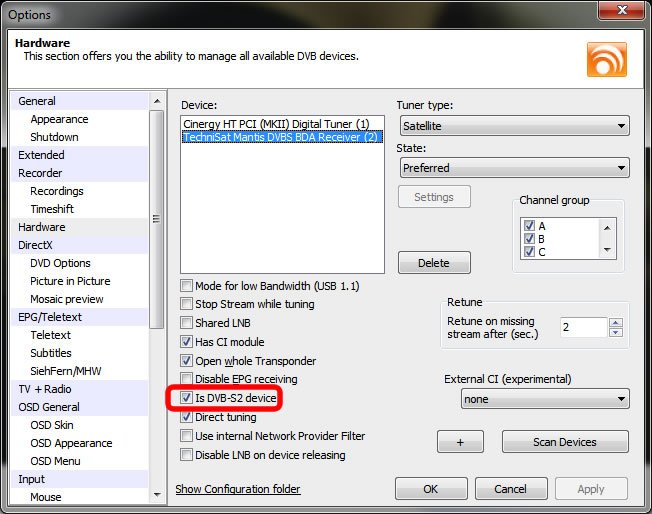This screenshot has width=652, height=514.
Task: Open the Tuner type dropdown
Action: (513, 126)
